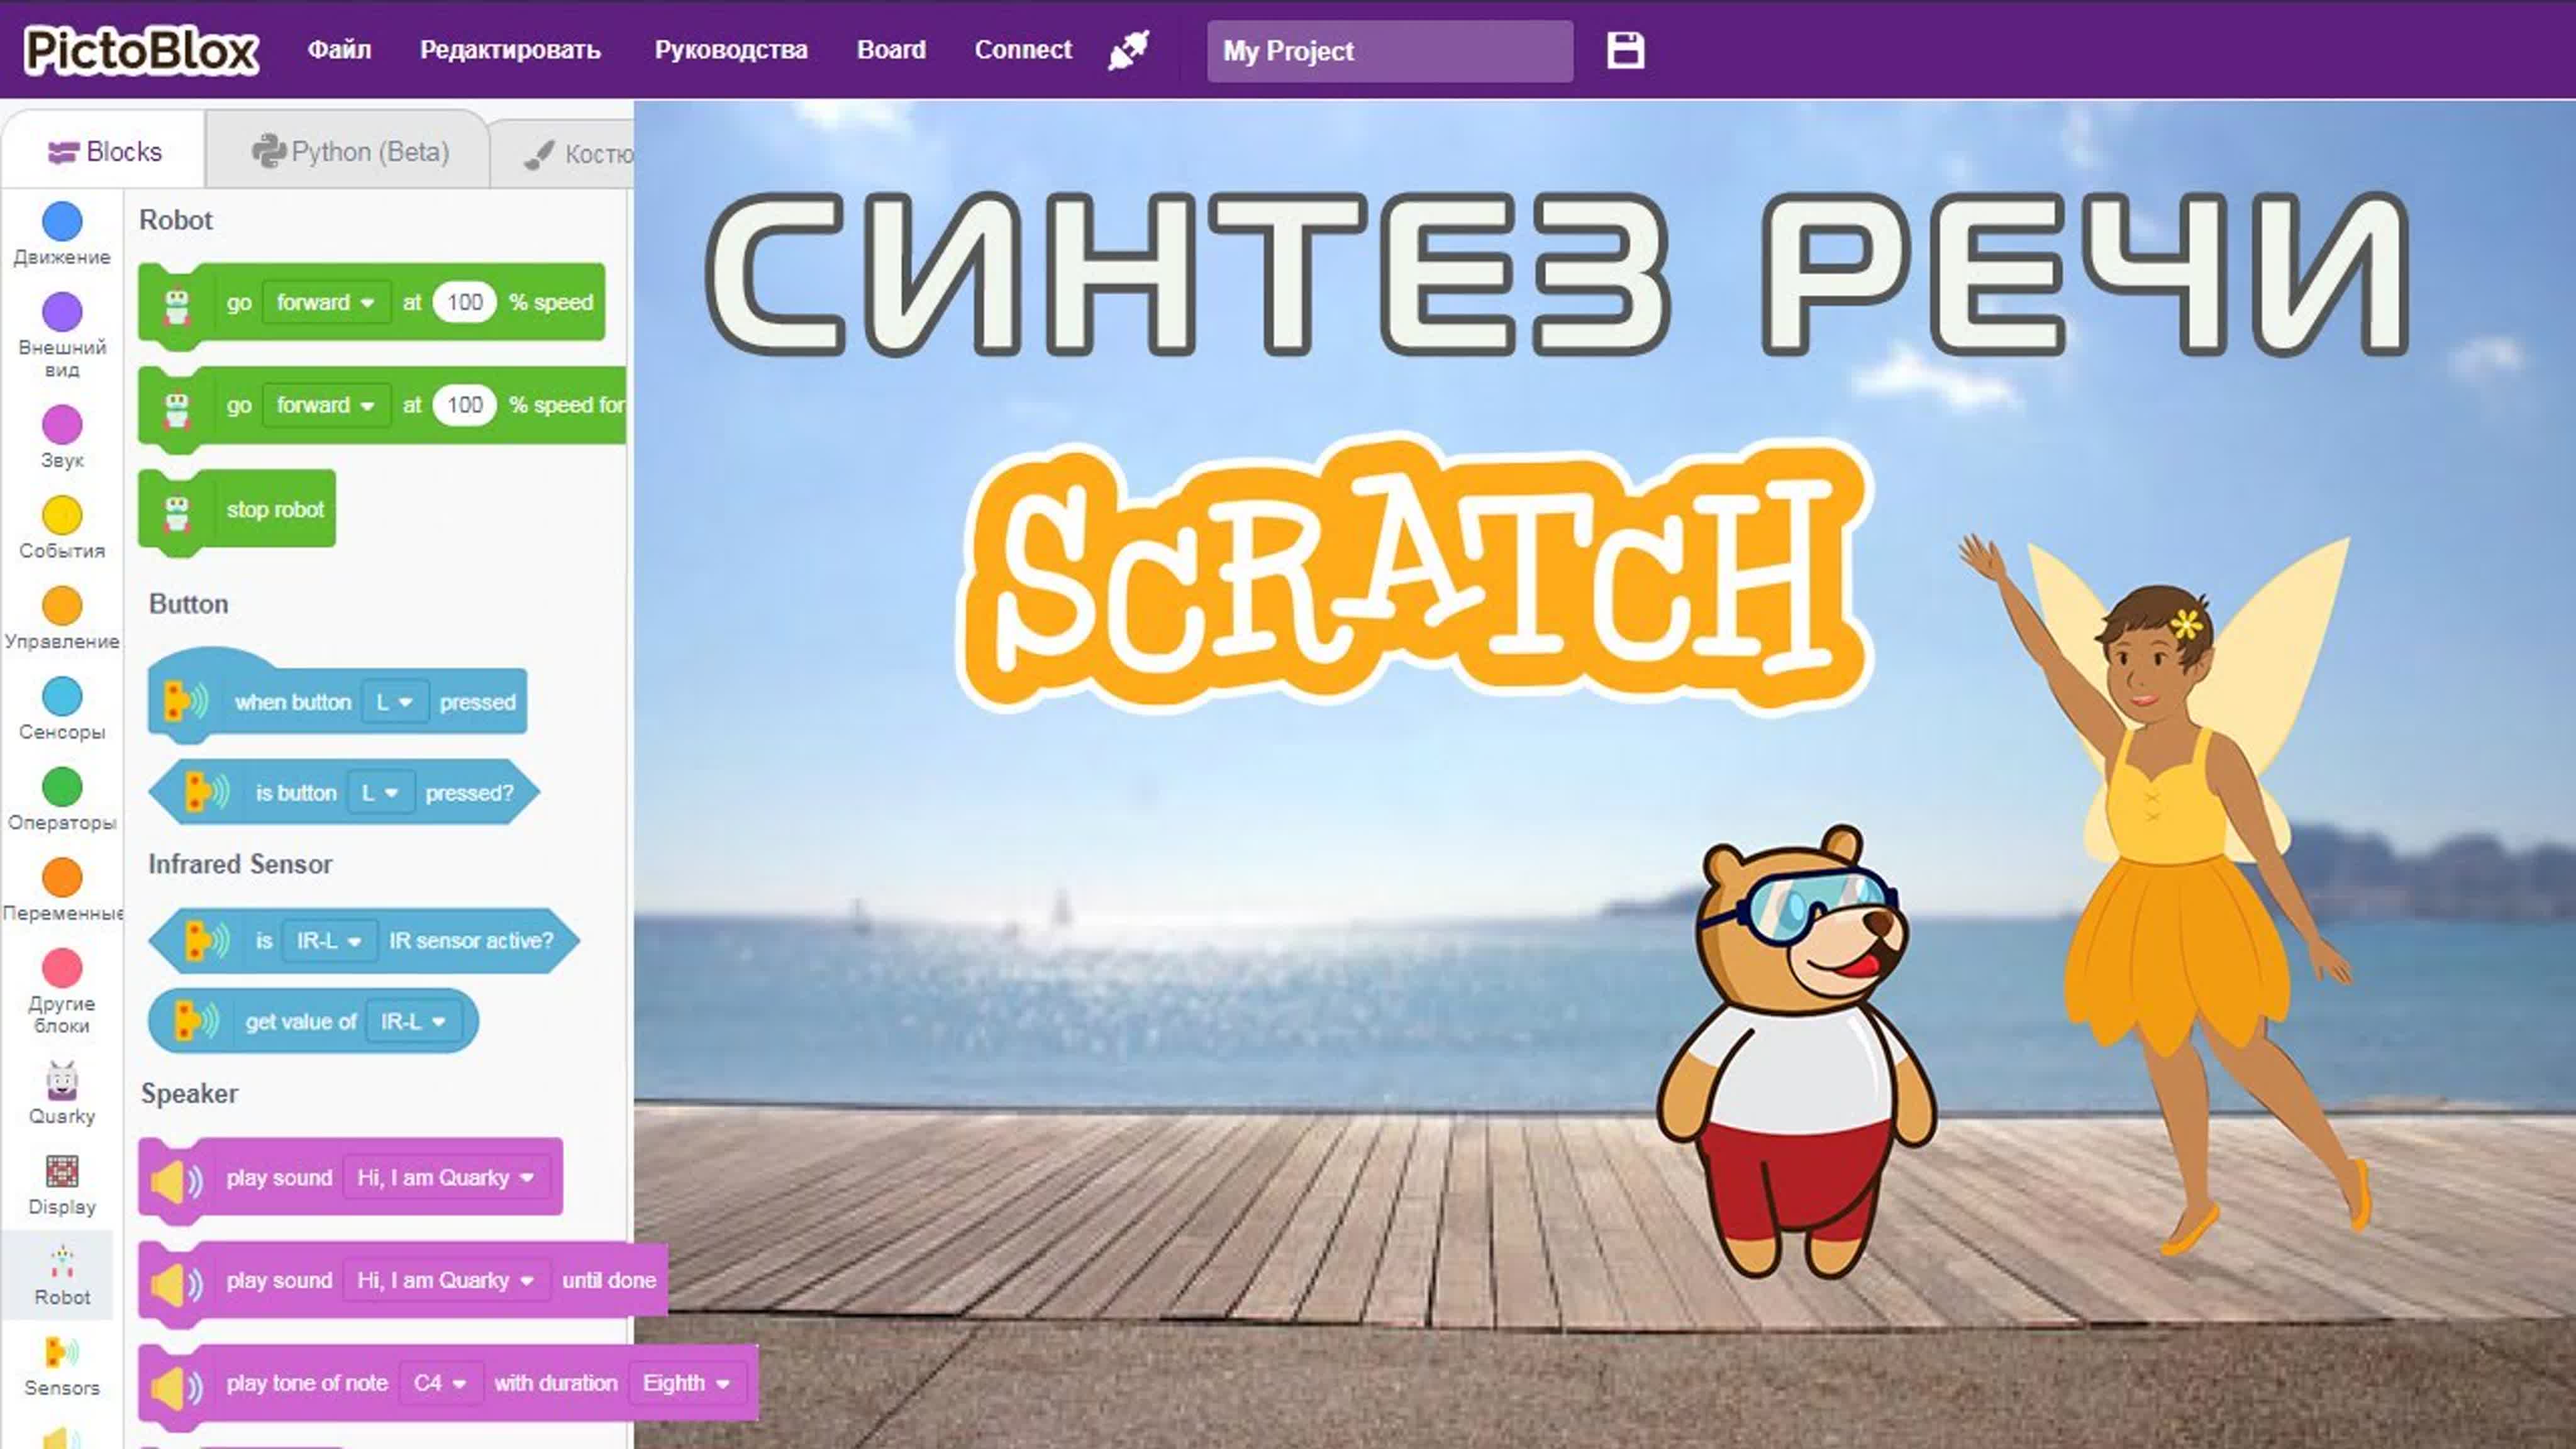Open the C4 note dropdown
The width and height of the screenshot is (2576, 1449).
(440, 1383)
